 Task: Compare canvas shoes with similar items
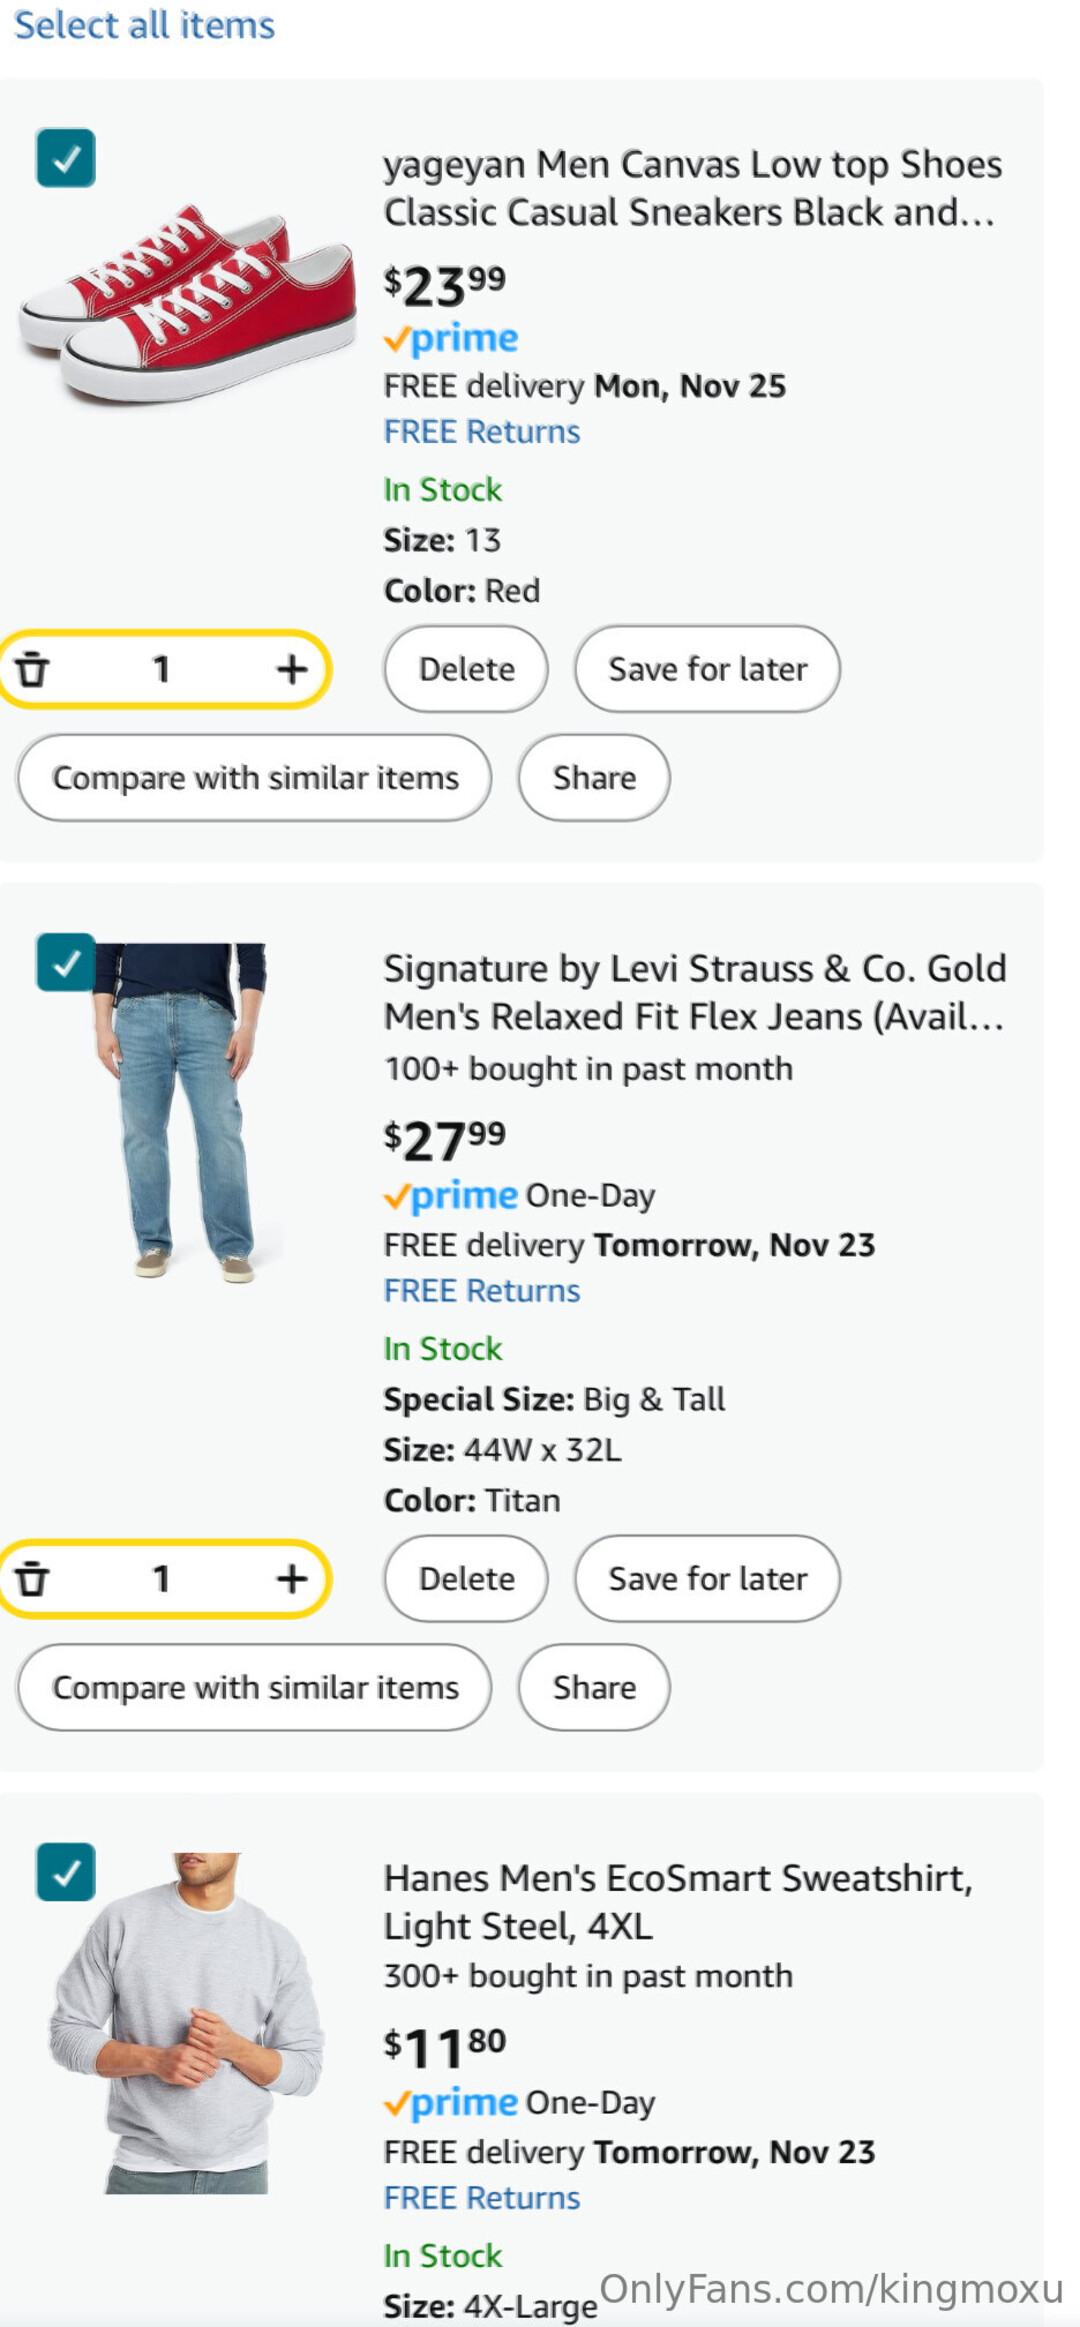[255, 778]
